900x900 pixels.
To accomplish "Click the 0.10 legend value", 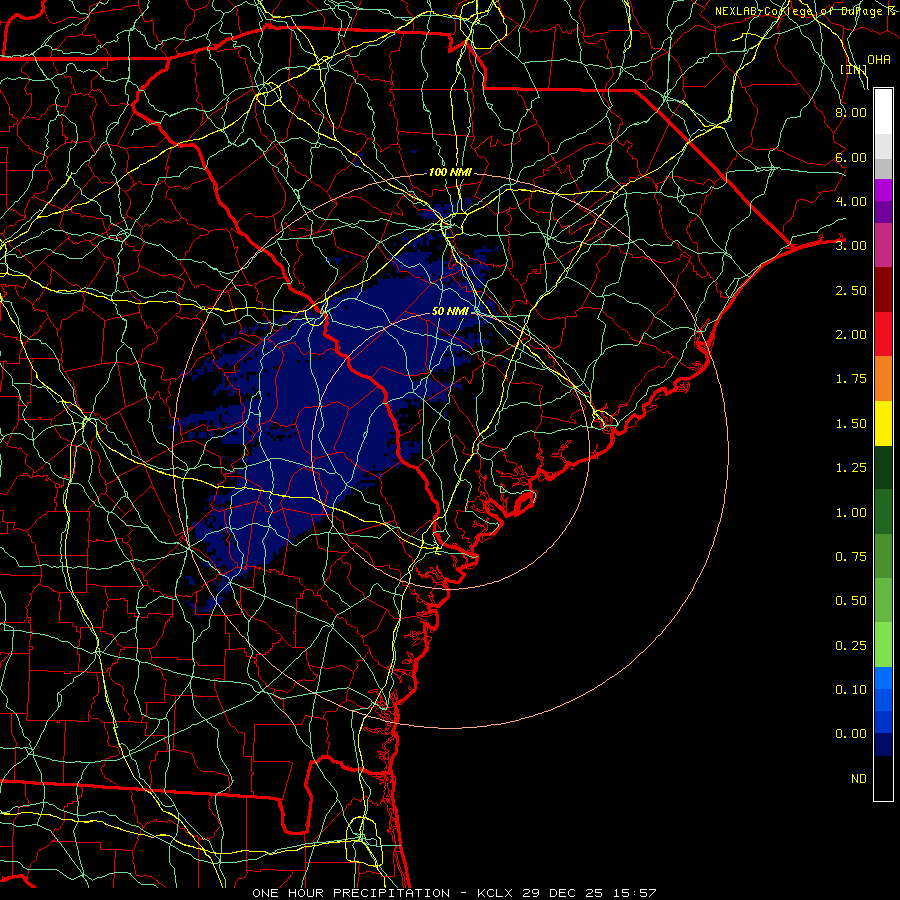I will click(x=851, y=690).
